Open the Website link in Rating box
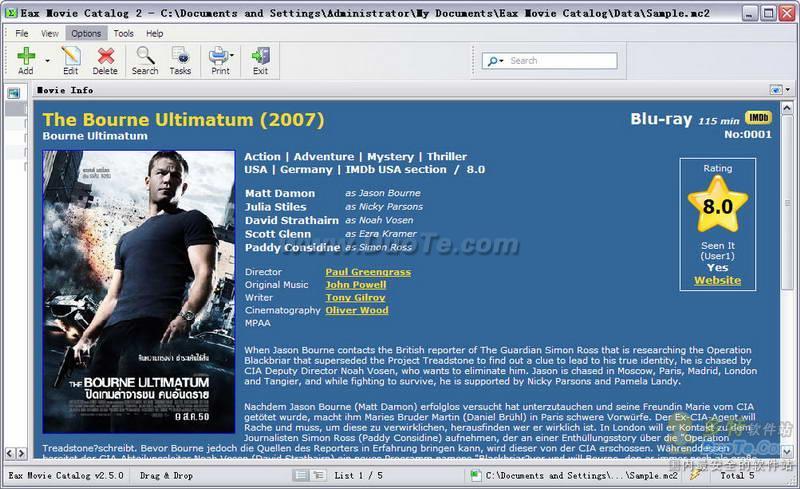The height and width of the screenshot is (489, 800). click(717, 280)
